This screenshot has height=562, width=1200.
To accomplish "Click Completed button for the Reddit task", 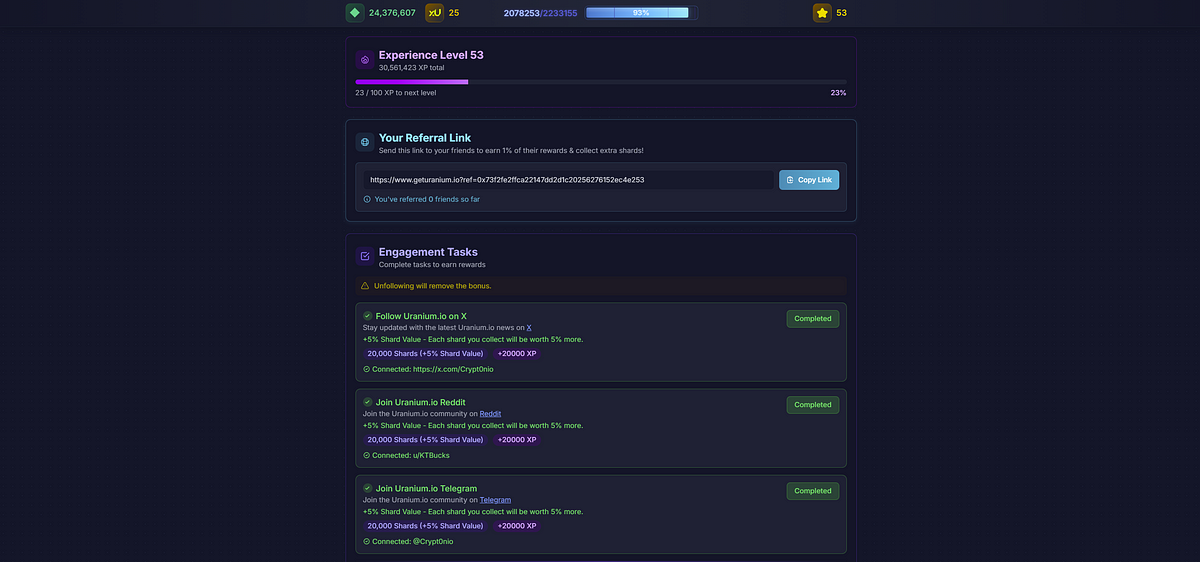I will (812, 405).
